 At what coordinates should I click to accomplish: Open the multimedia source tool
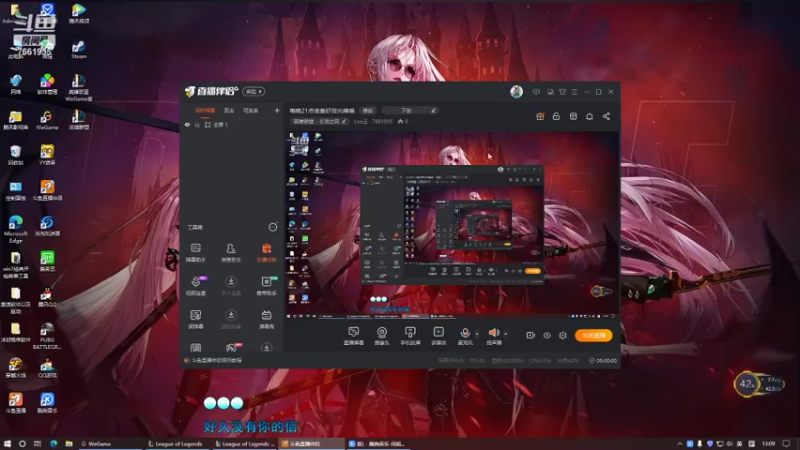click(x=438, y=336)
